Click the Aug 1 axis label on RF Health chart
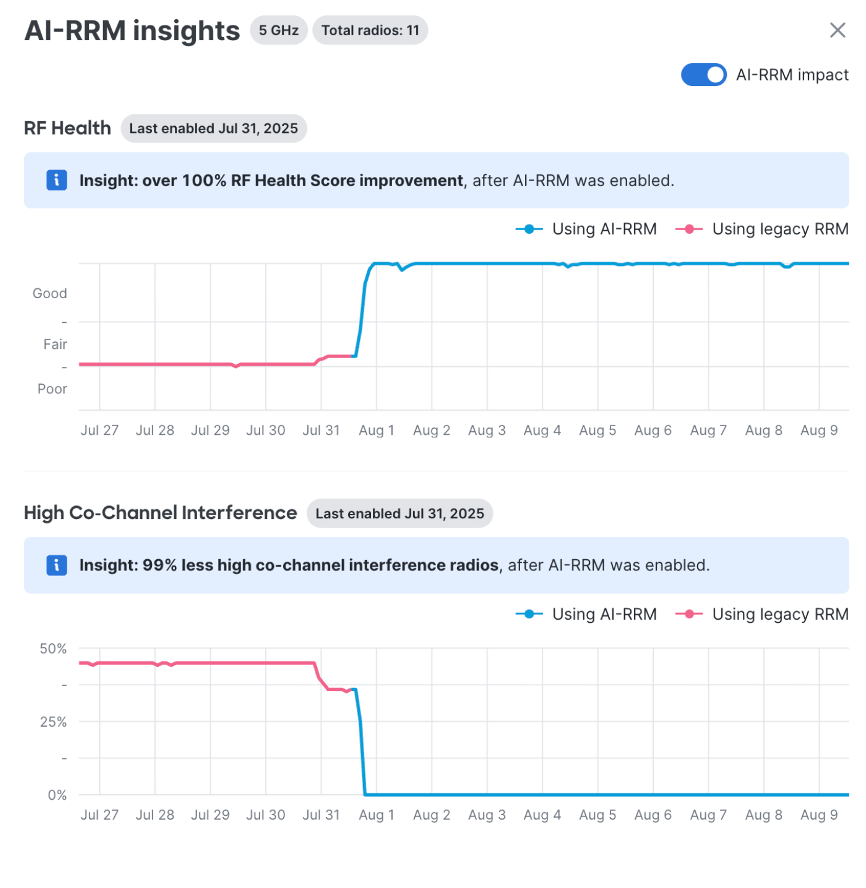The image size is (866, 888). (376, 430)
